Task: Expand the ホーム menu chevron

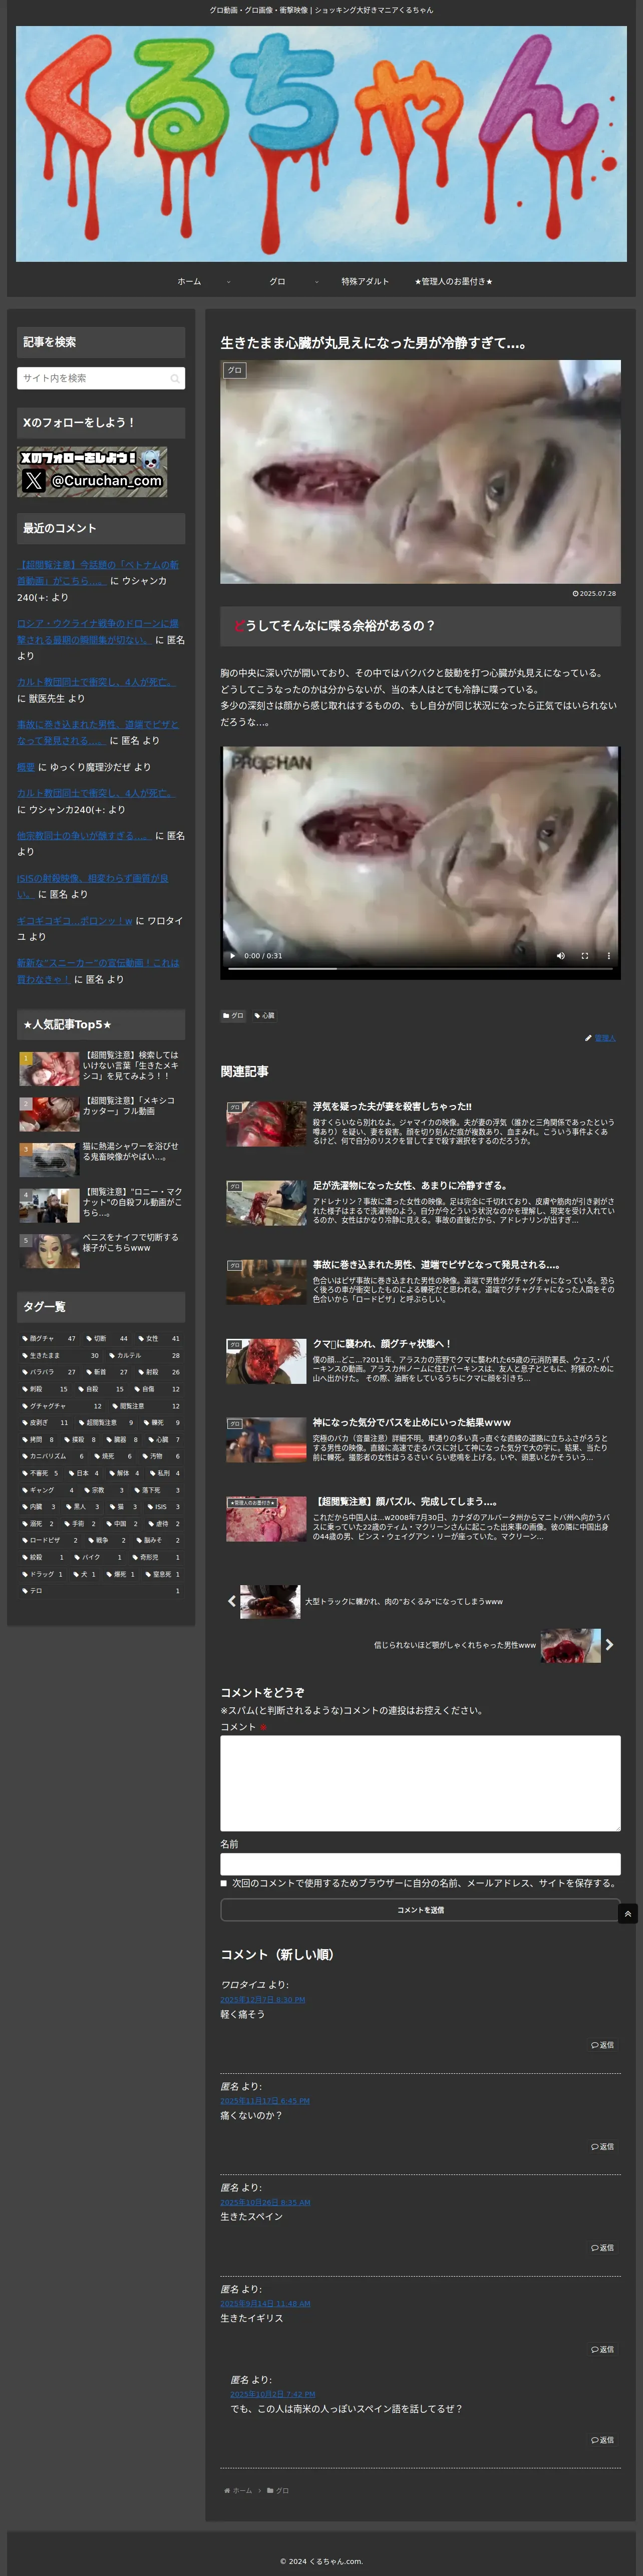Action: click(x=228, y=282)
